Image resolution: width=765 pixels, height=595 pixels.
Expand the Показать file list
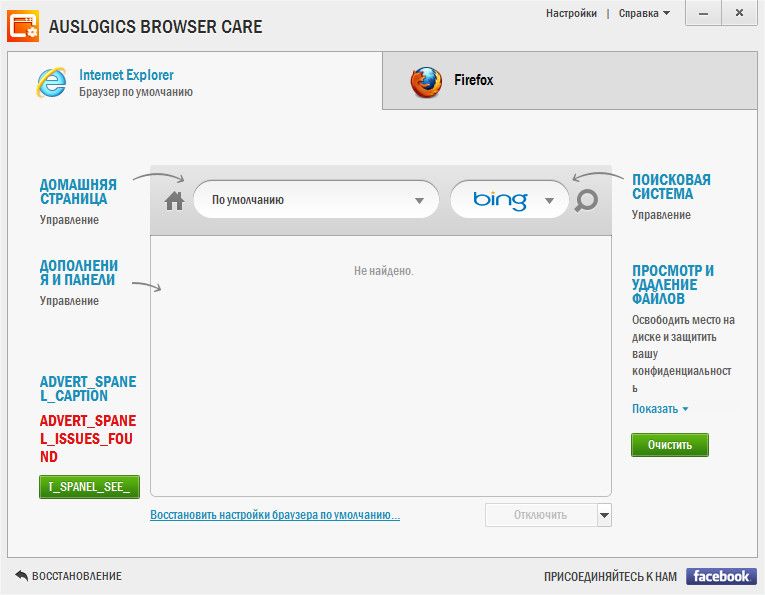[x=660, y=409]
